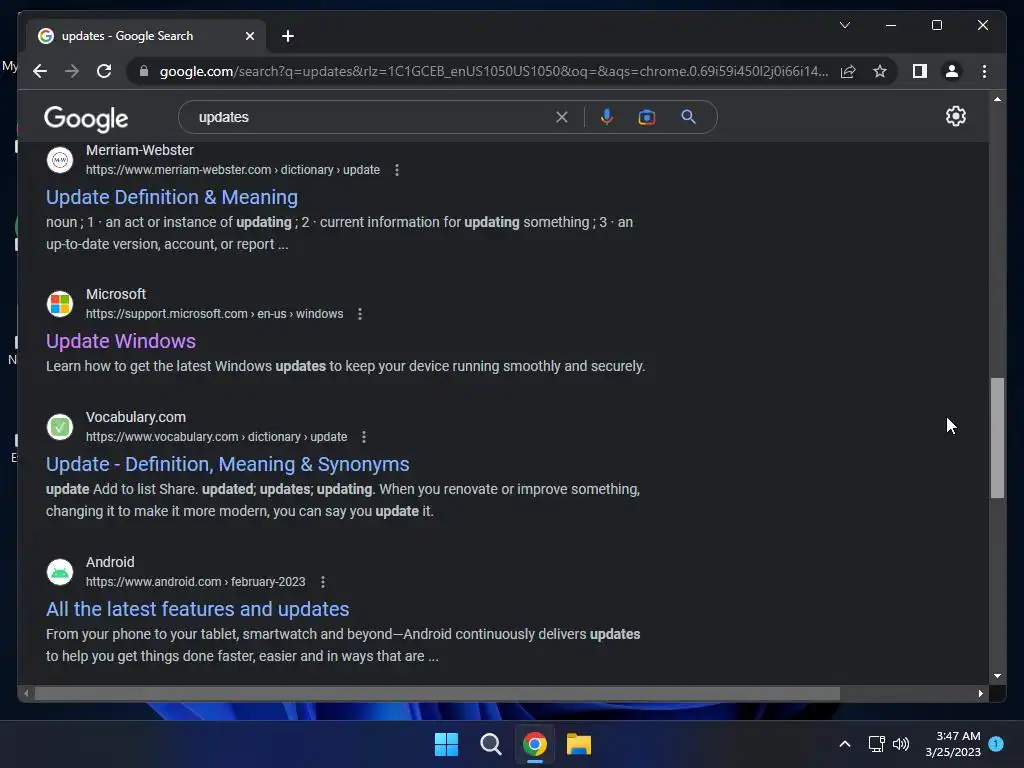Click the horizontal scrollbar thumb
Image resolution: width=1024 pixels, height=768 pixels.
pos(437,694)
